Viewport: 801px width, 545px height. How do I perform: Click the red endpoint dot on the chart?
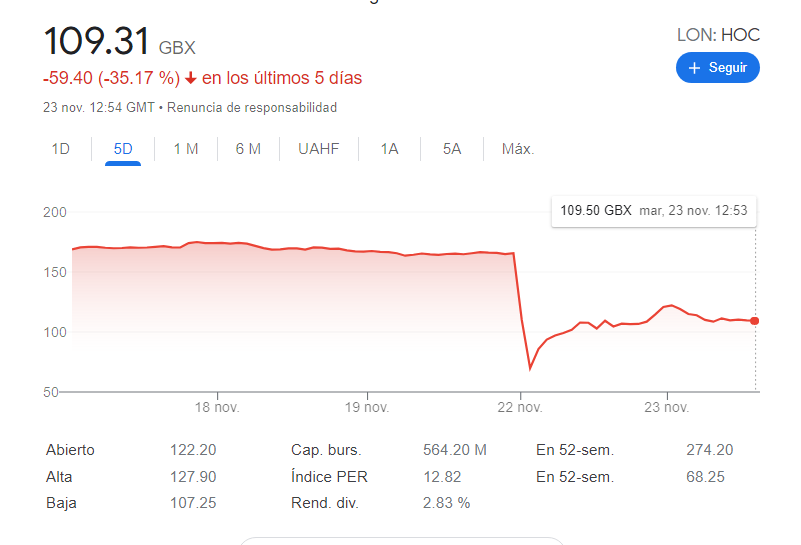(754, 321)
